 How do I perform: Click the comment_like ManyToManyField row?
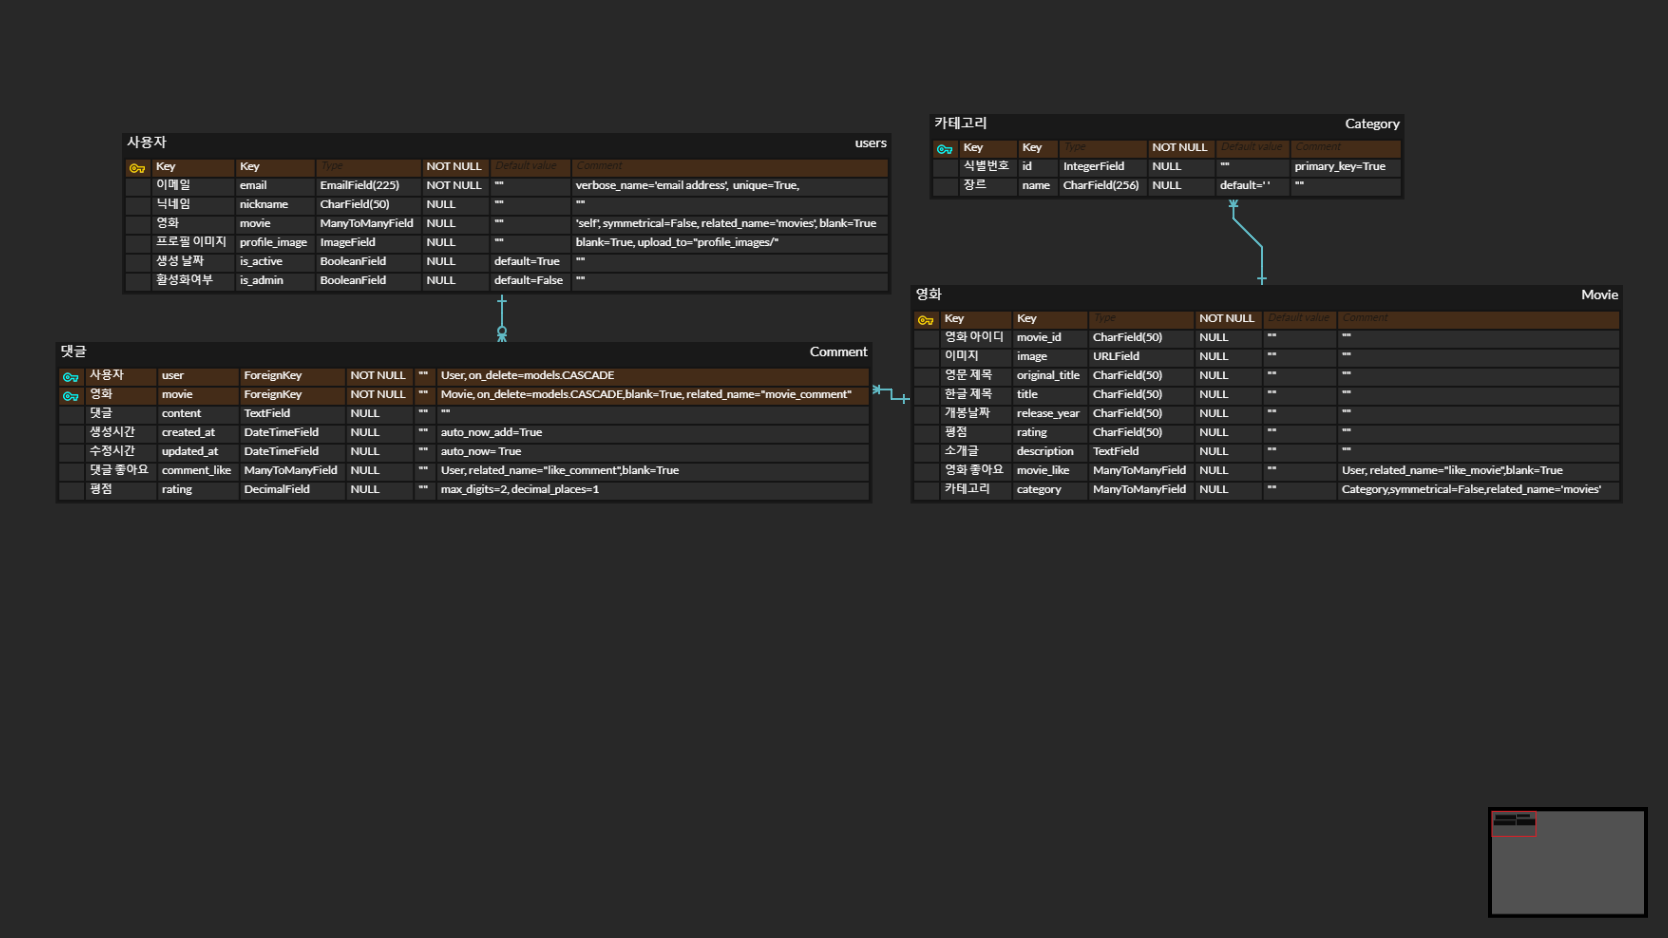[400, 470]
